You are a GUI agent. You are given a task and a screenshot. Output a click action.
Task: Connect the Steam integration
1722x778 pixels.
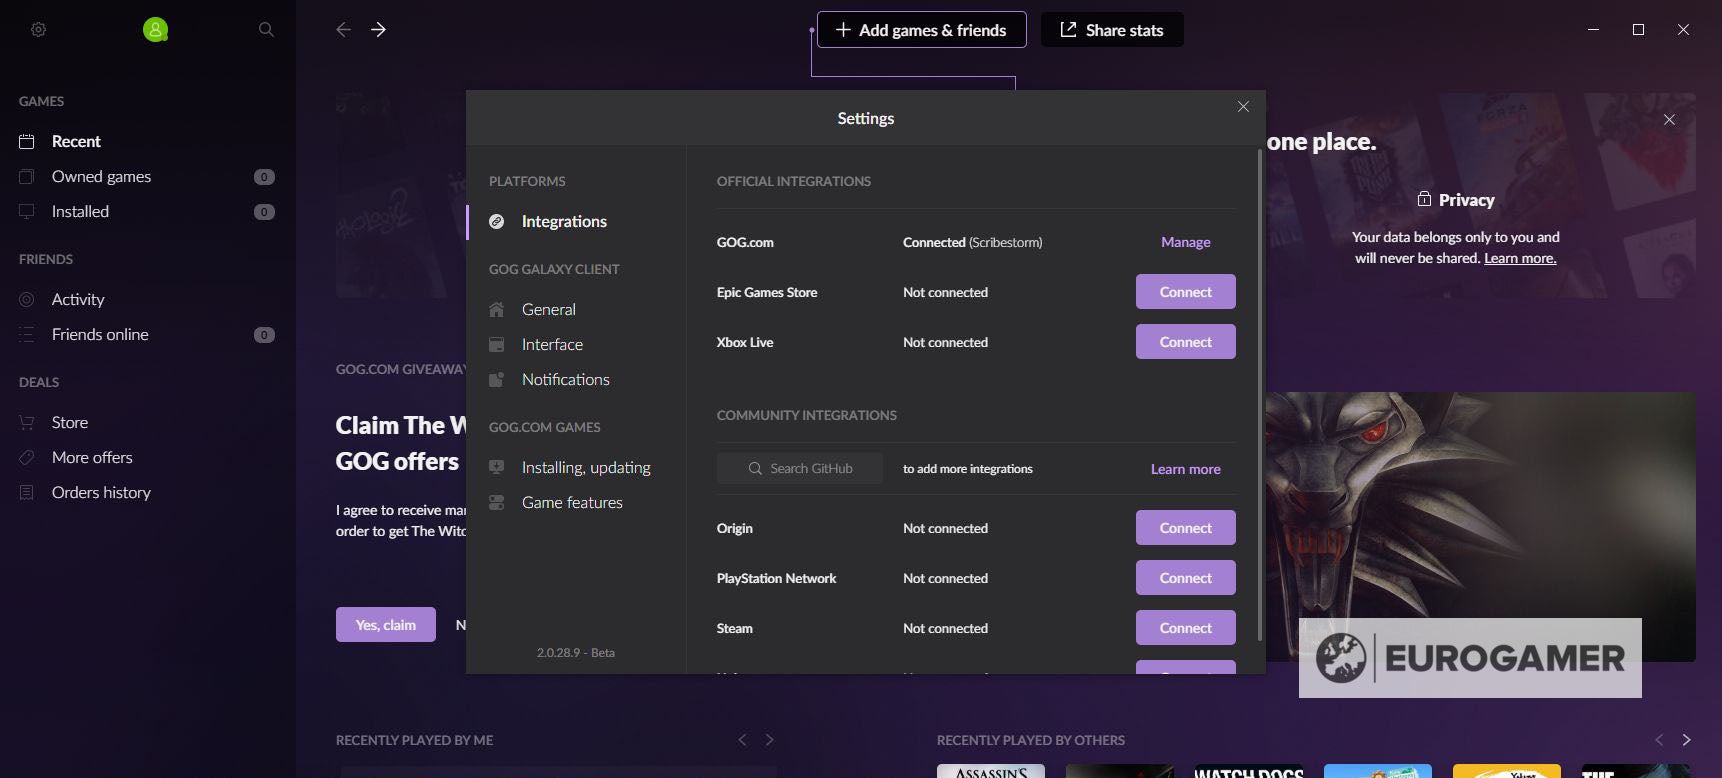pyautogui.click(x=1185, y=628)
